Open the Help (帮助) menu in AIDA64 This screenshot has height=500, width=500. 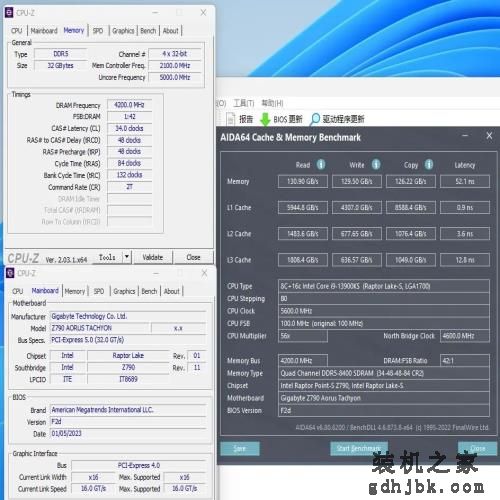tap(272, 103)
